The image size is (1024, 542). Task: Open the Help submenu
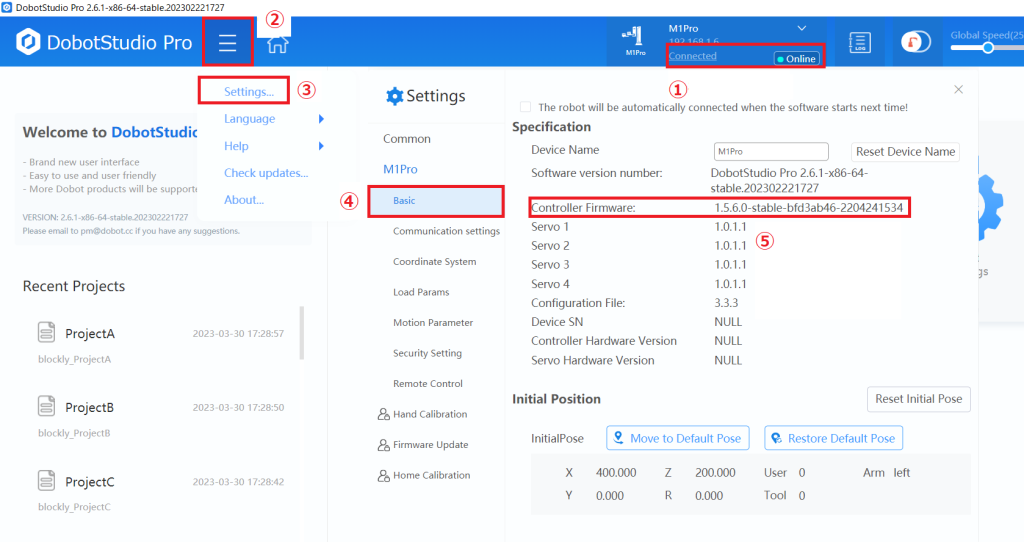click(236, 146)
